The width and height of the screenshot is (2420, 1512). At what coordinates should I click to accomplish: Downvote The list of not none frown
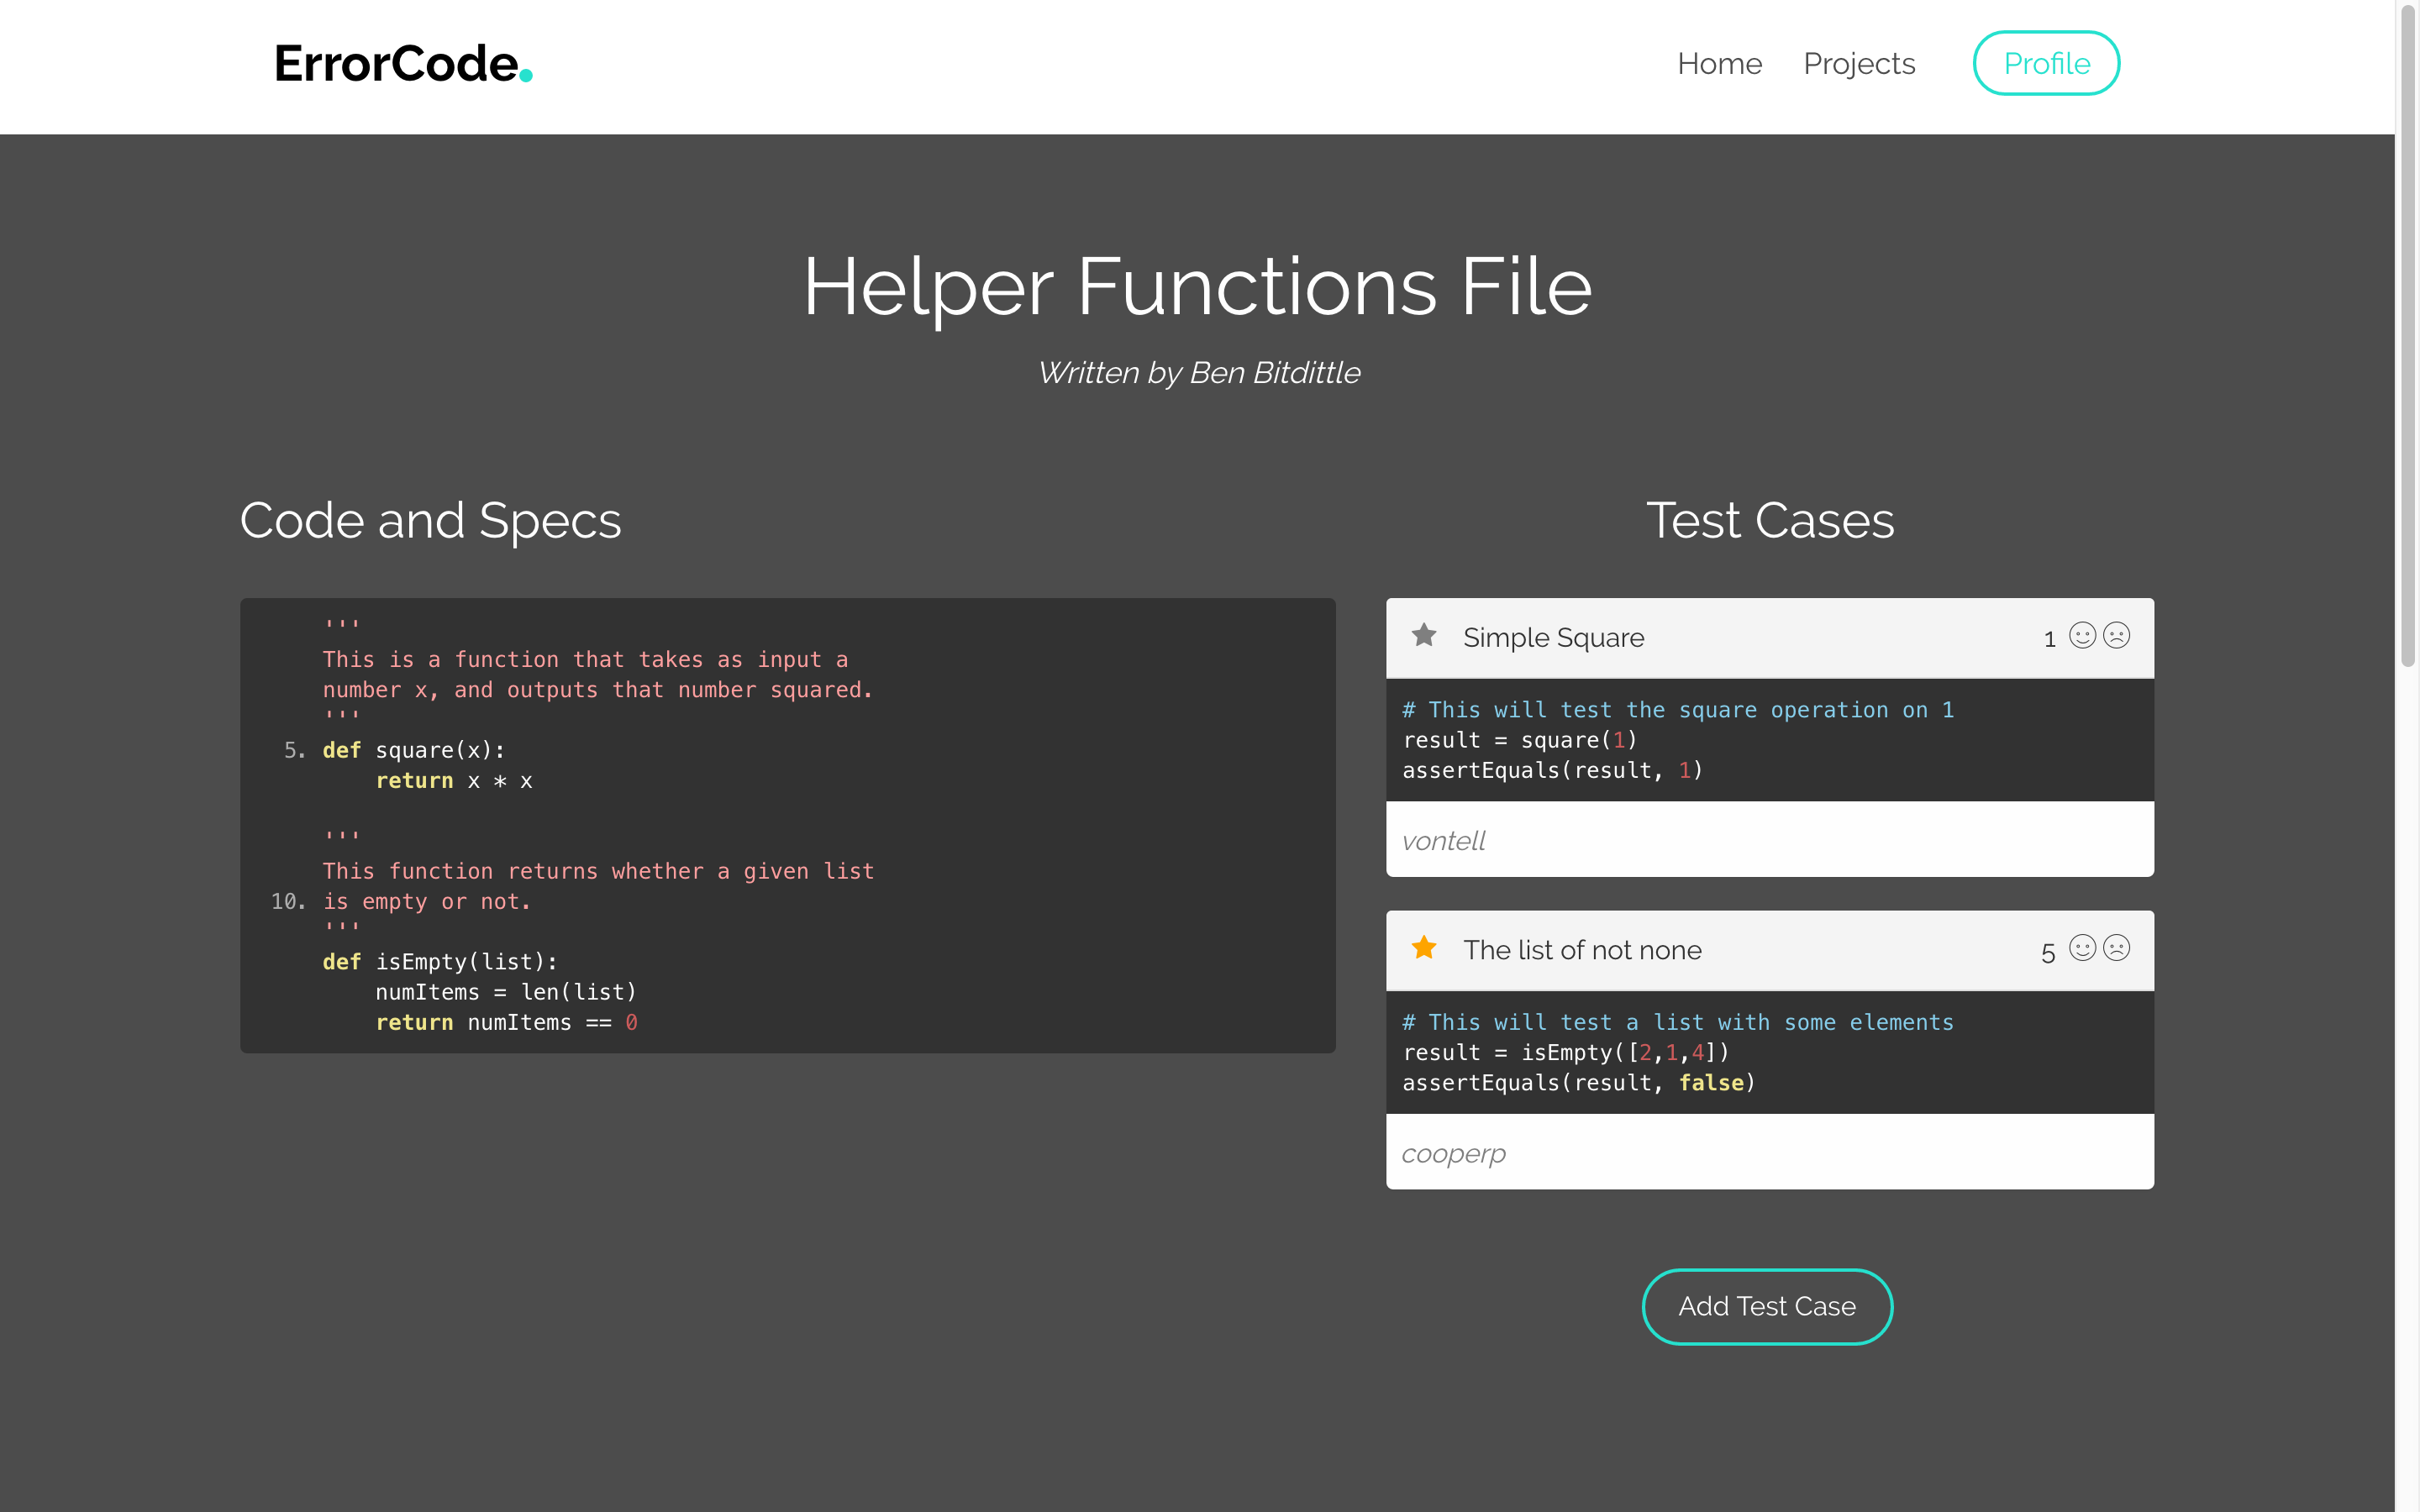coord(2116,948)
